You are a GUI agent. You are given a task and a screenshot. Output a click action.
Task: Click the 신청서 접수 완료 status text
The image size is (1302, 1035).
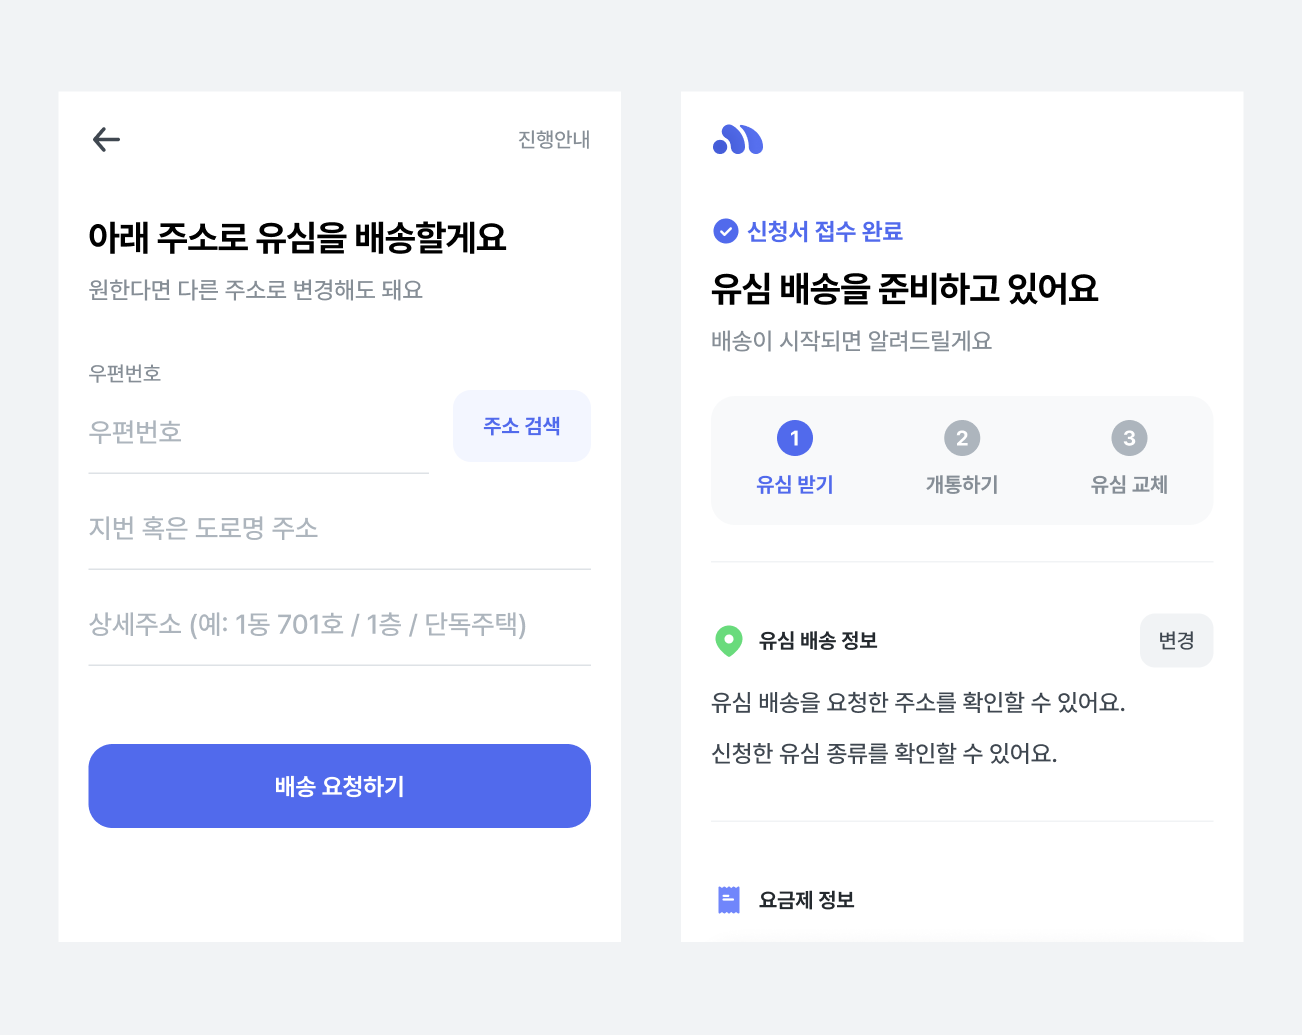pyautogui.click(x=825, y=231)
